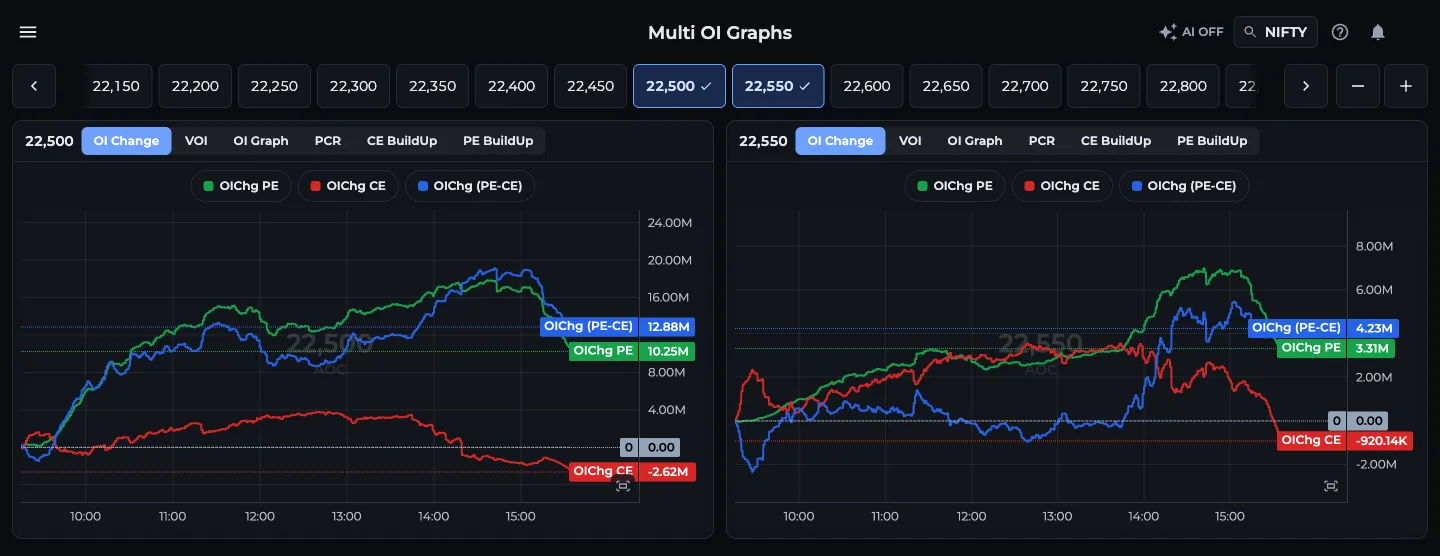This screenshot has width=1440, height=556.
Task: Select the 22,450 strike
Action: tap(590, 86)
